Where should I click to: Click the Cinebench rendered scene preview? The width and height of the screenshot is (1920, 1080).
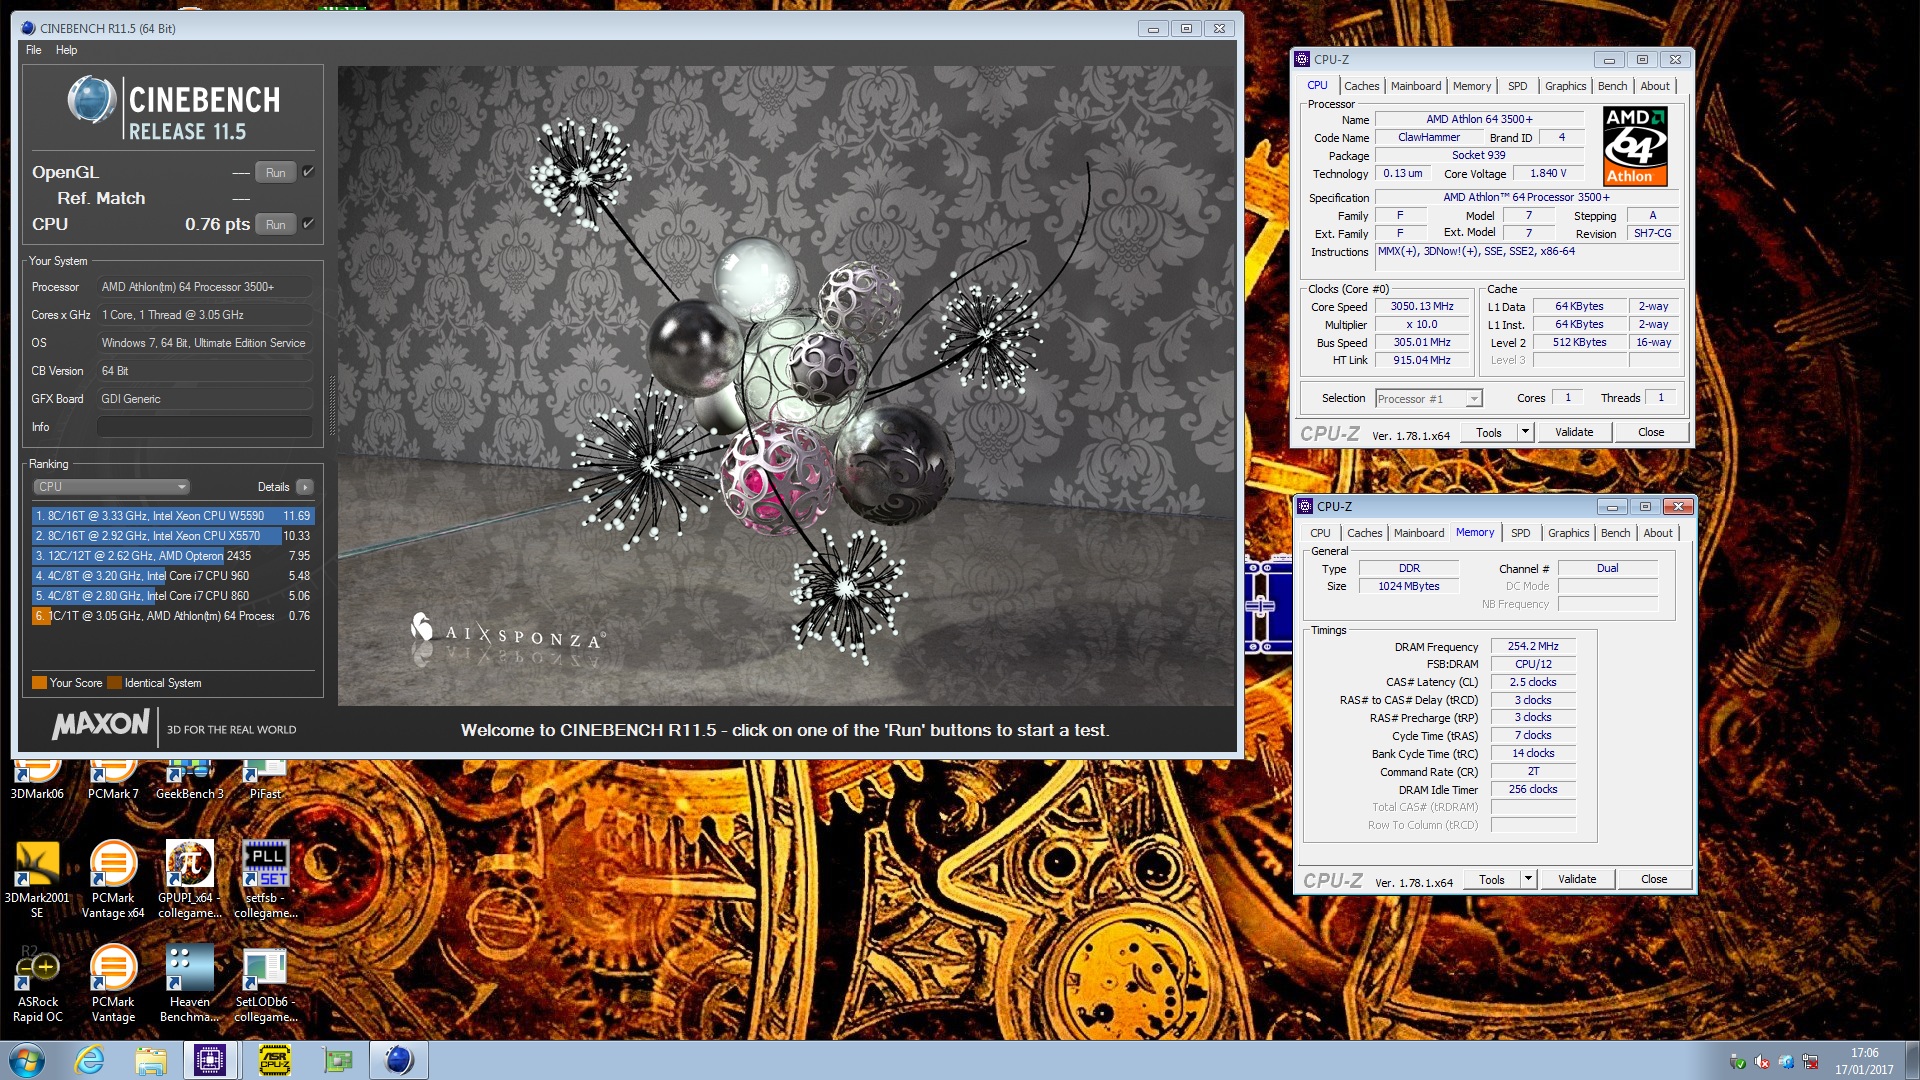[x=786, y=386]
